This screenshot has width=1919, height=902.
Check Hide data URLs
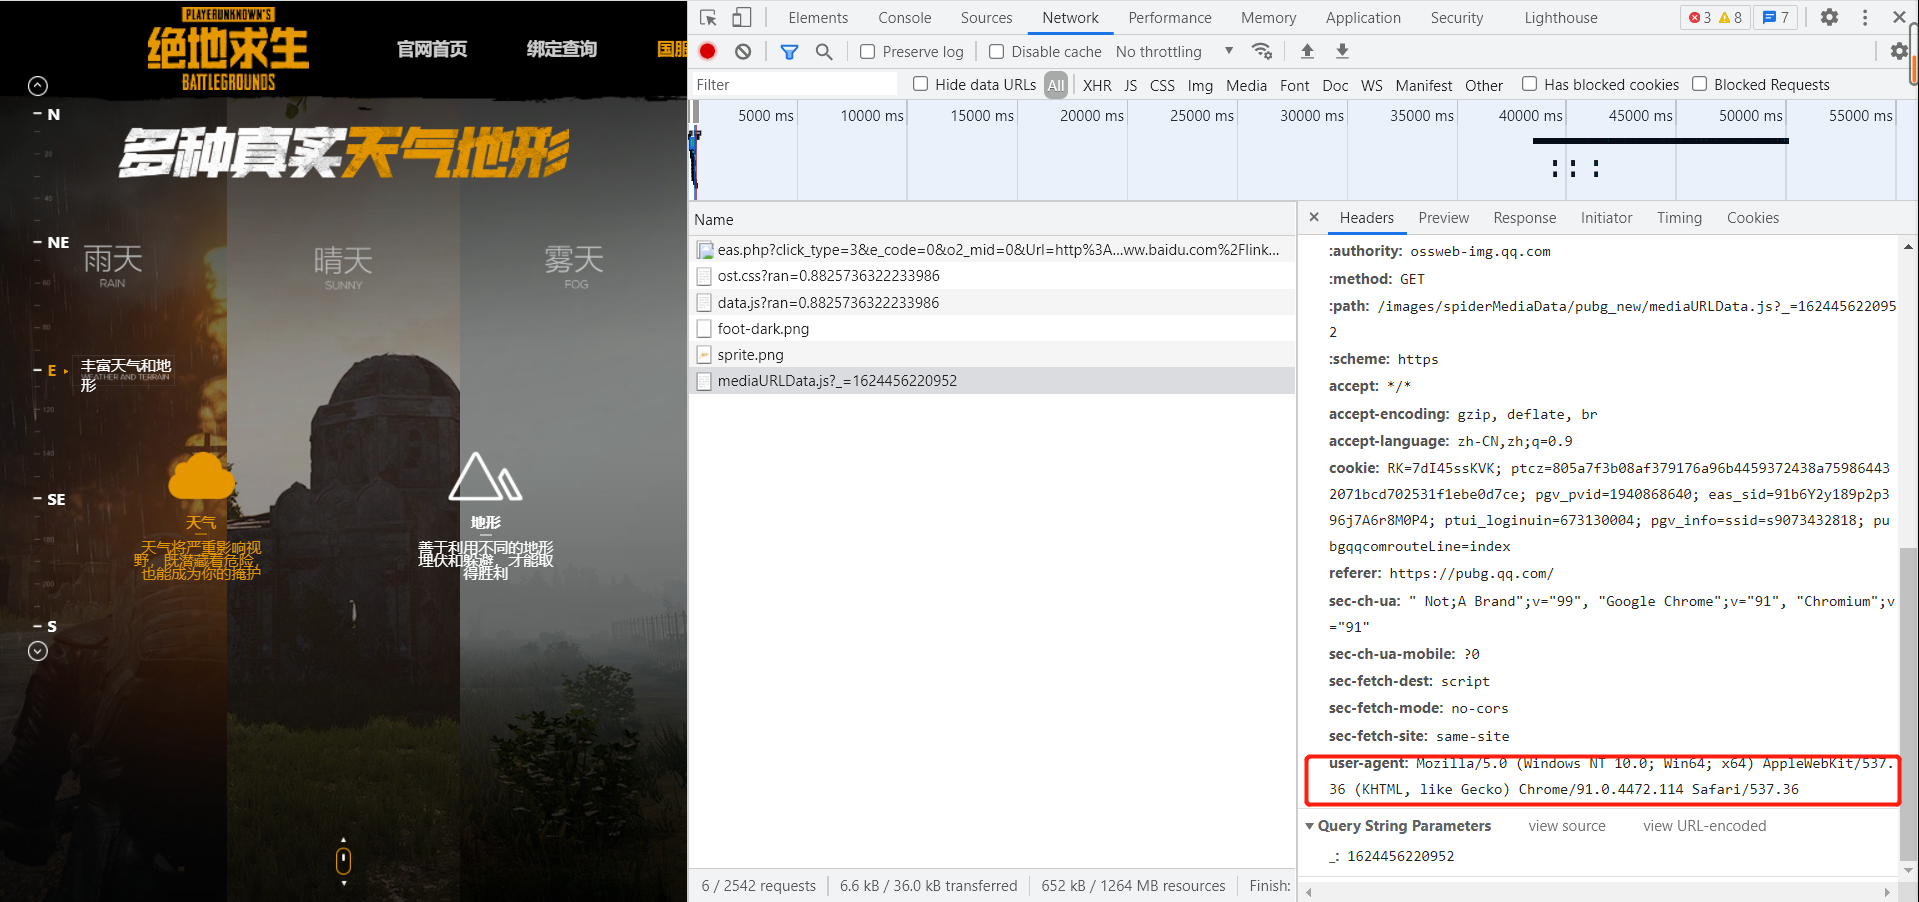(x=920, y=84)
